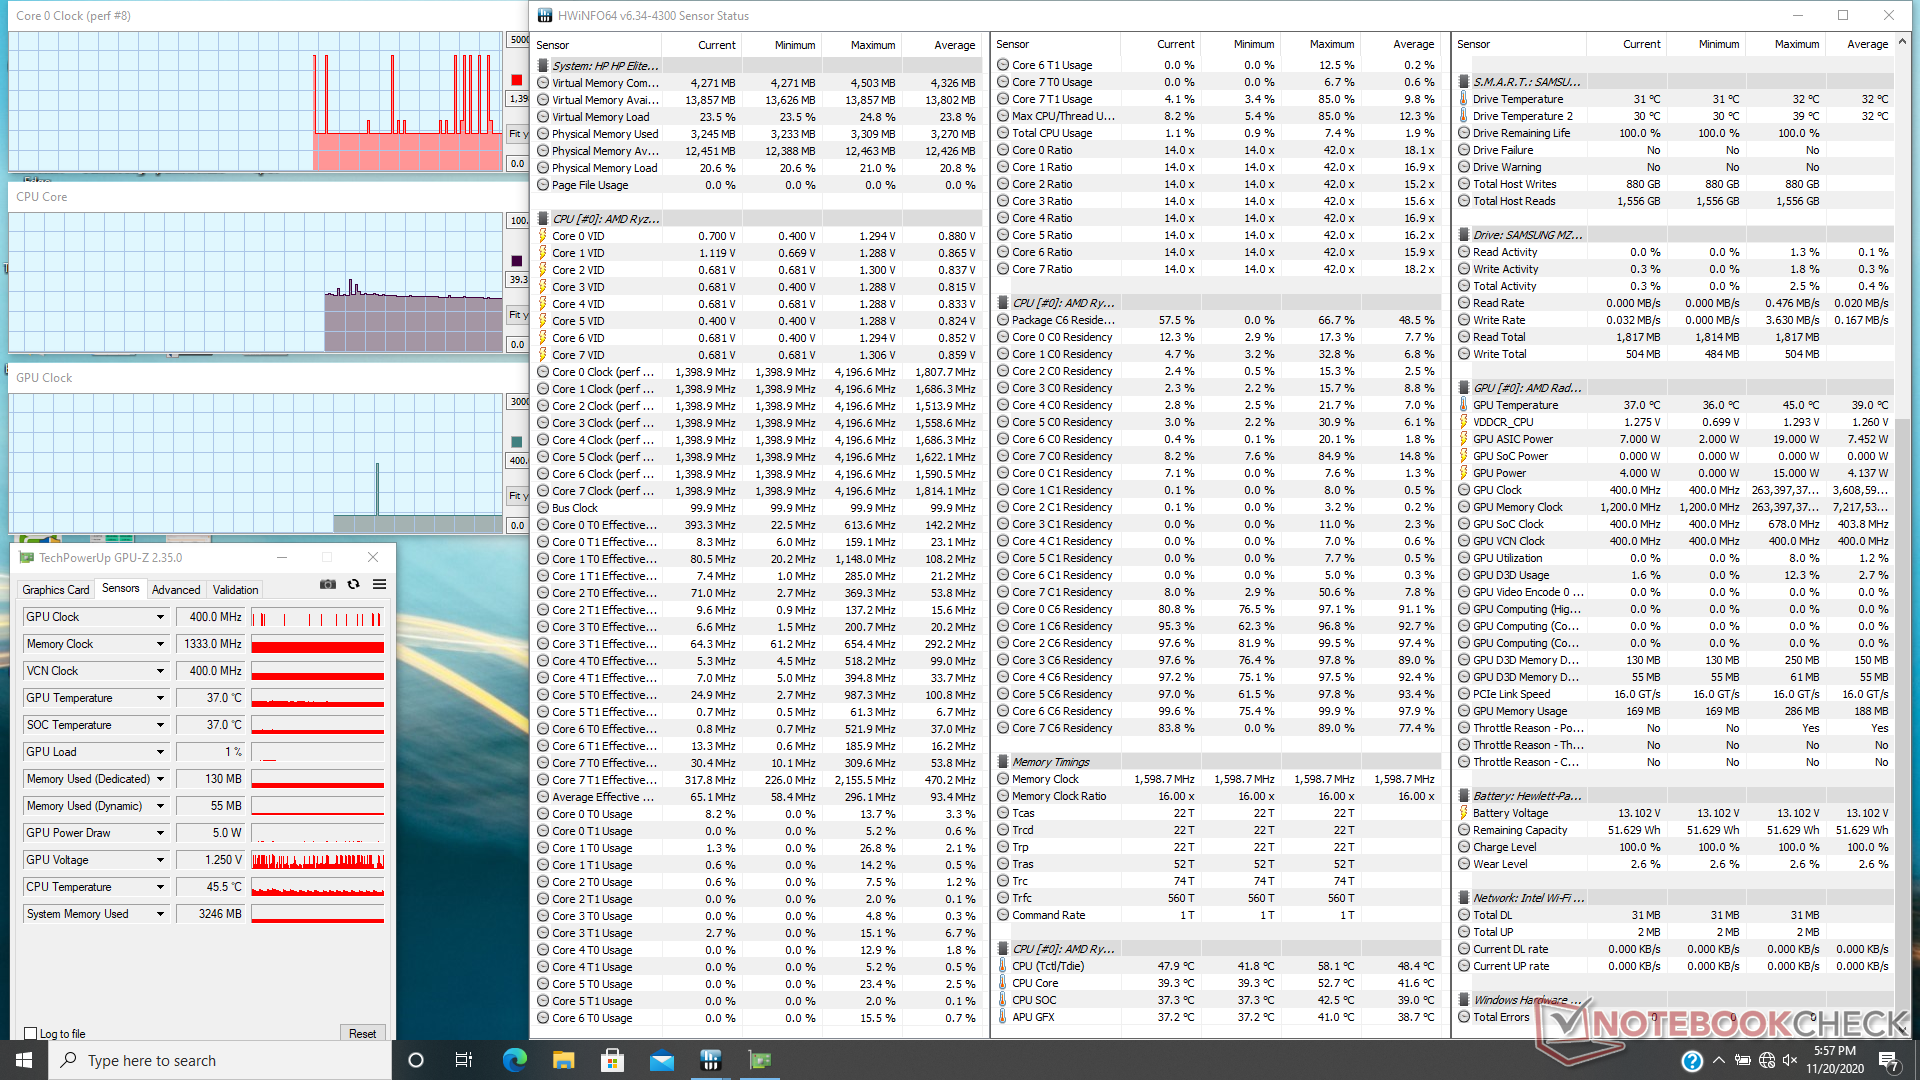Open the GPU Voltage sensor dropdown

click(160, 860)
